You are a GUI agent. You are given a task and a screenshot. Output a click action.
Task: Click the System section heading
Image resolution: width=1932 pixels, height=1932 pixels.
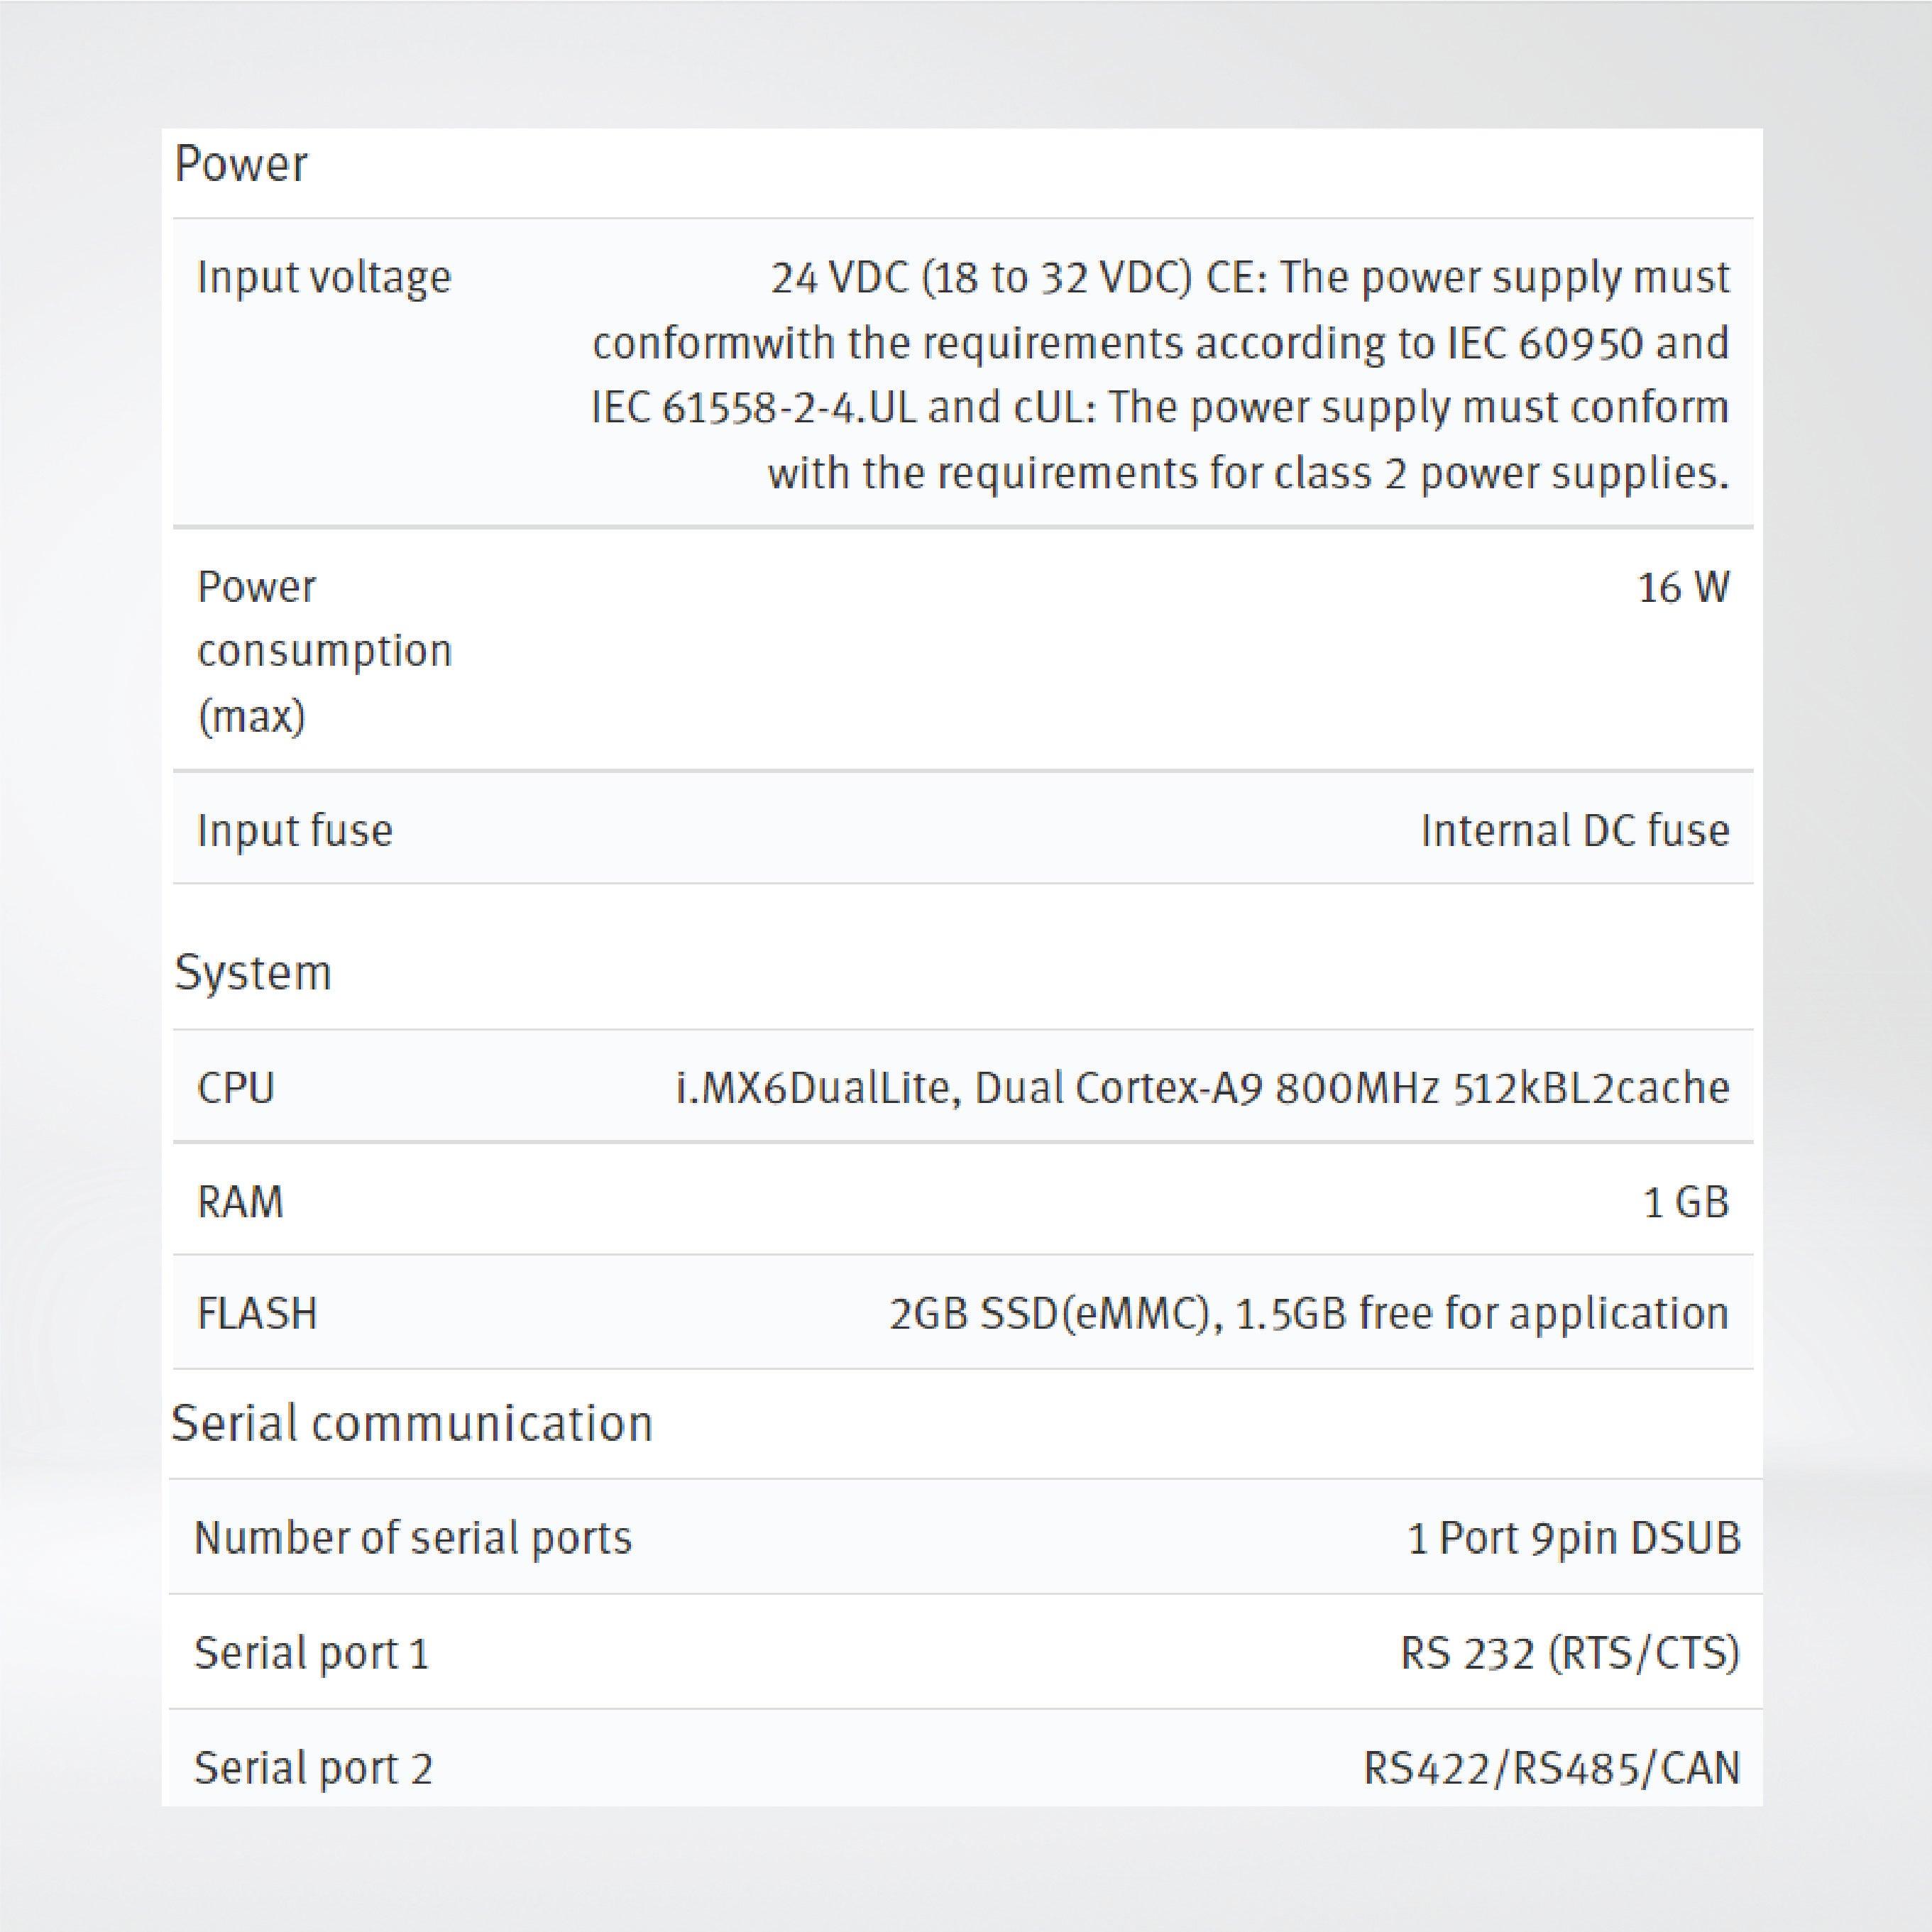[252, 973]
